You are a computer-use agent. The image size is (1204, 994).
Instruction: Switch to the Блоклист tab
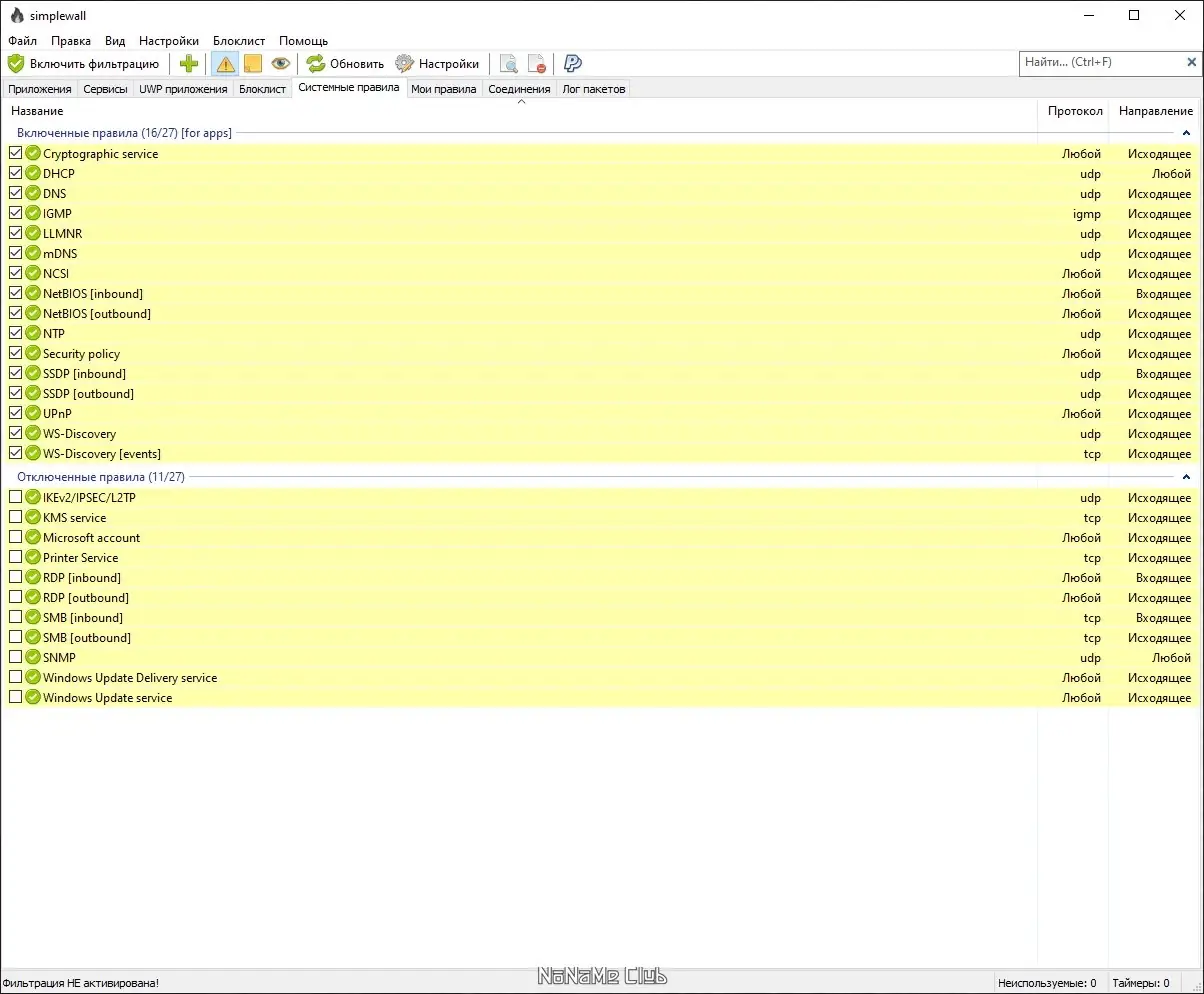point(263,89)
